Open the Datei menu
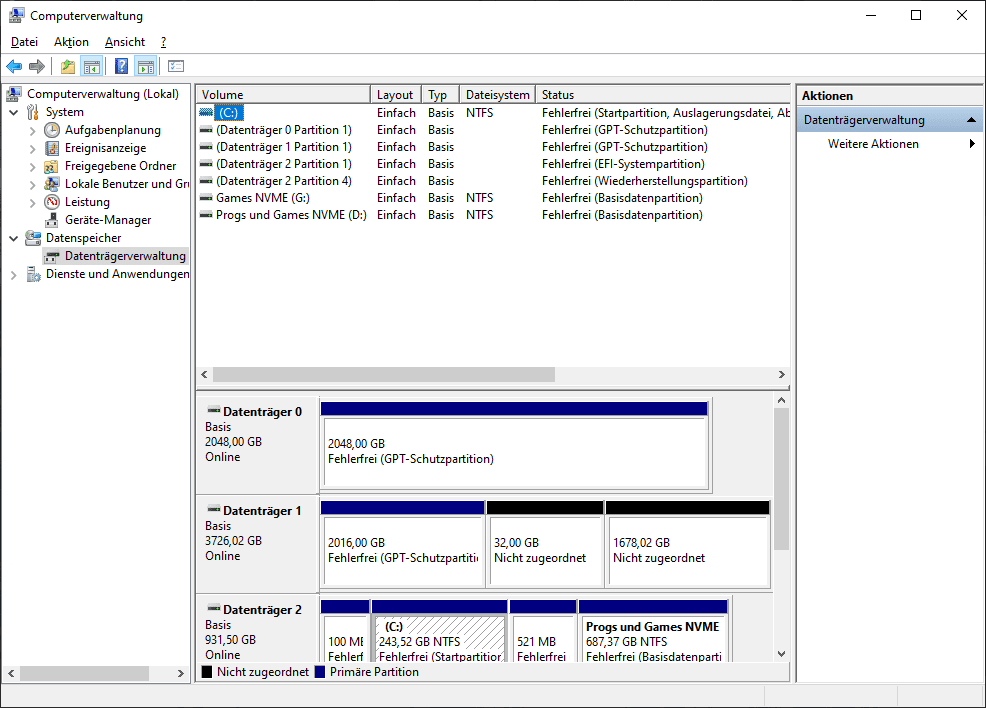The height and width of the screenshot is (708, 986). click(25, 42)
